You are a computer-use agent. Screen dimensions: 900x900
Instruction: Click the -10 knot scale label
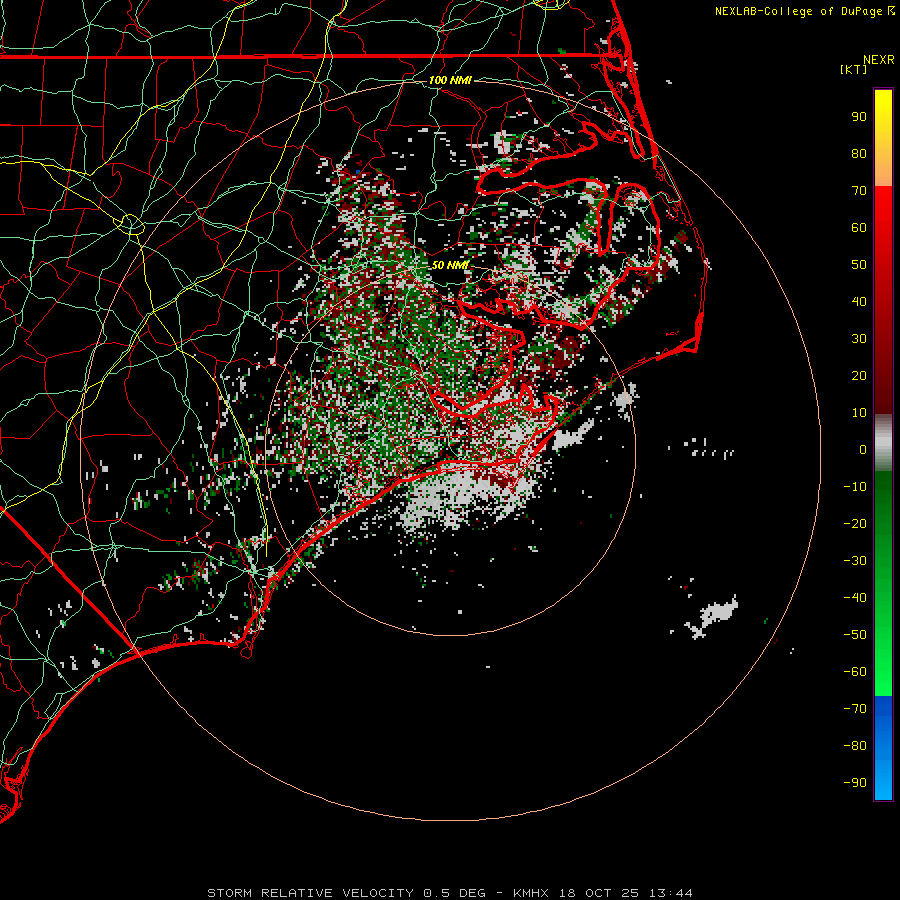coord(855,487)
